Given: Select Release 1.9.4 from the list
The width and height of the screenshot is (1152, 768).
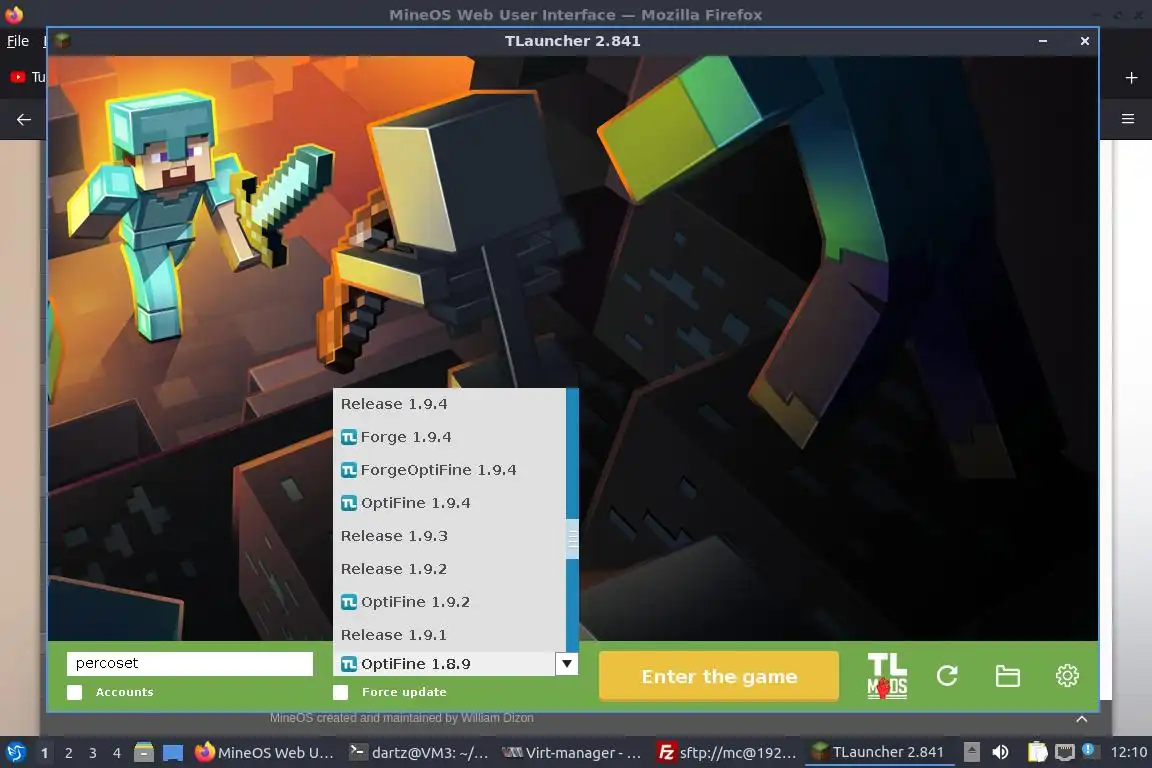Looking at the screenshot, I should pos(450,404).
